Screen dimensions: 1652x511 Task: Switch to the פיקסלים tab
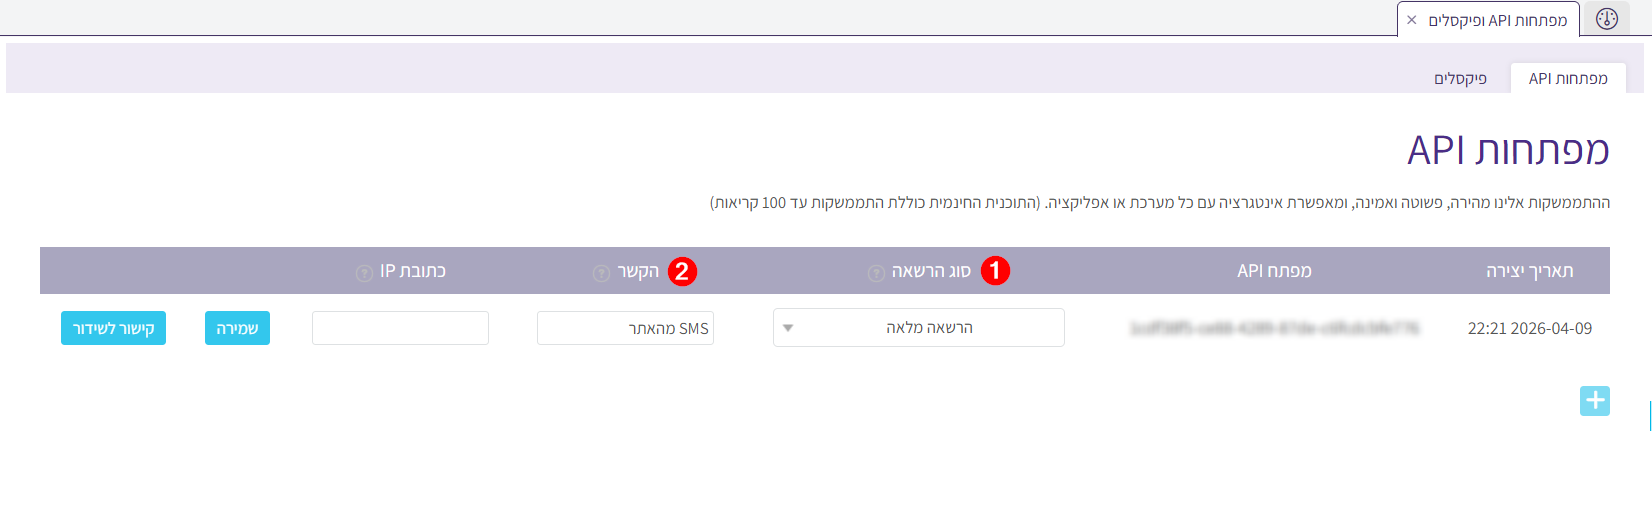click(1460, 78)
